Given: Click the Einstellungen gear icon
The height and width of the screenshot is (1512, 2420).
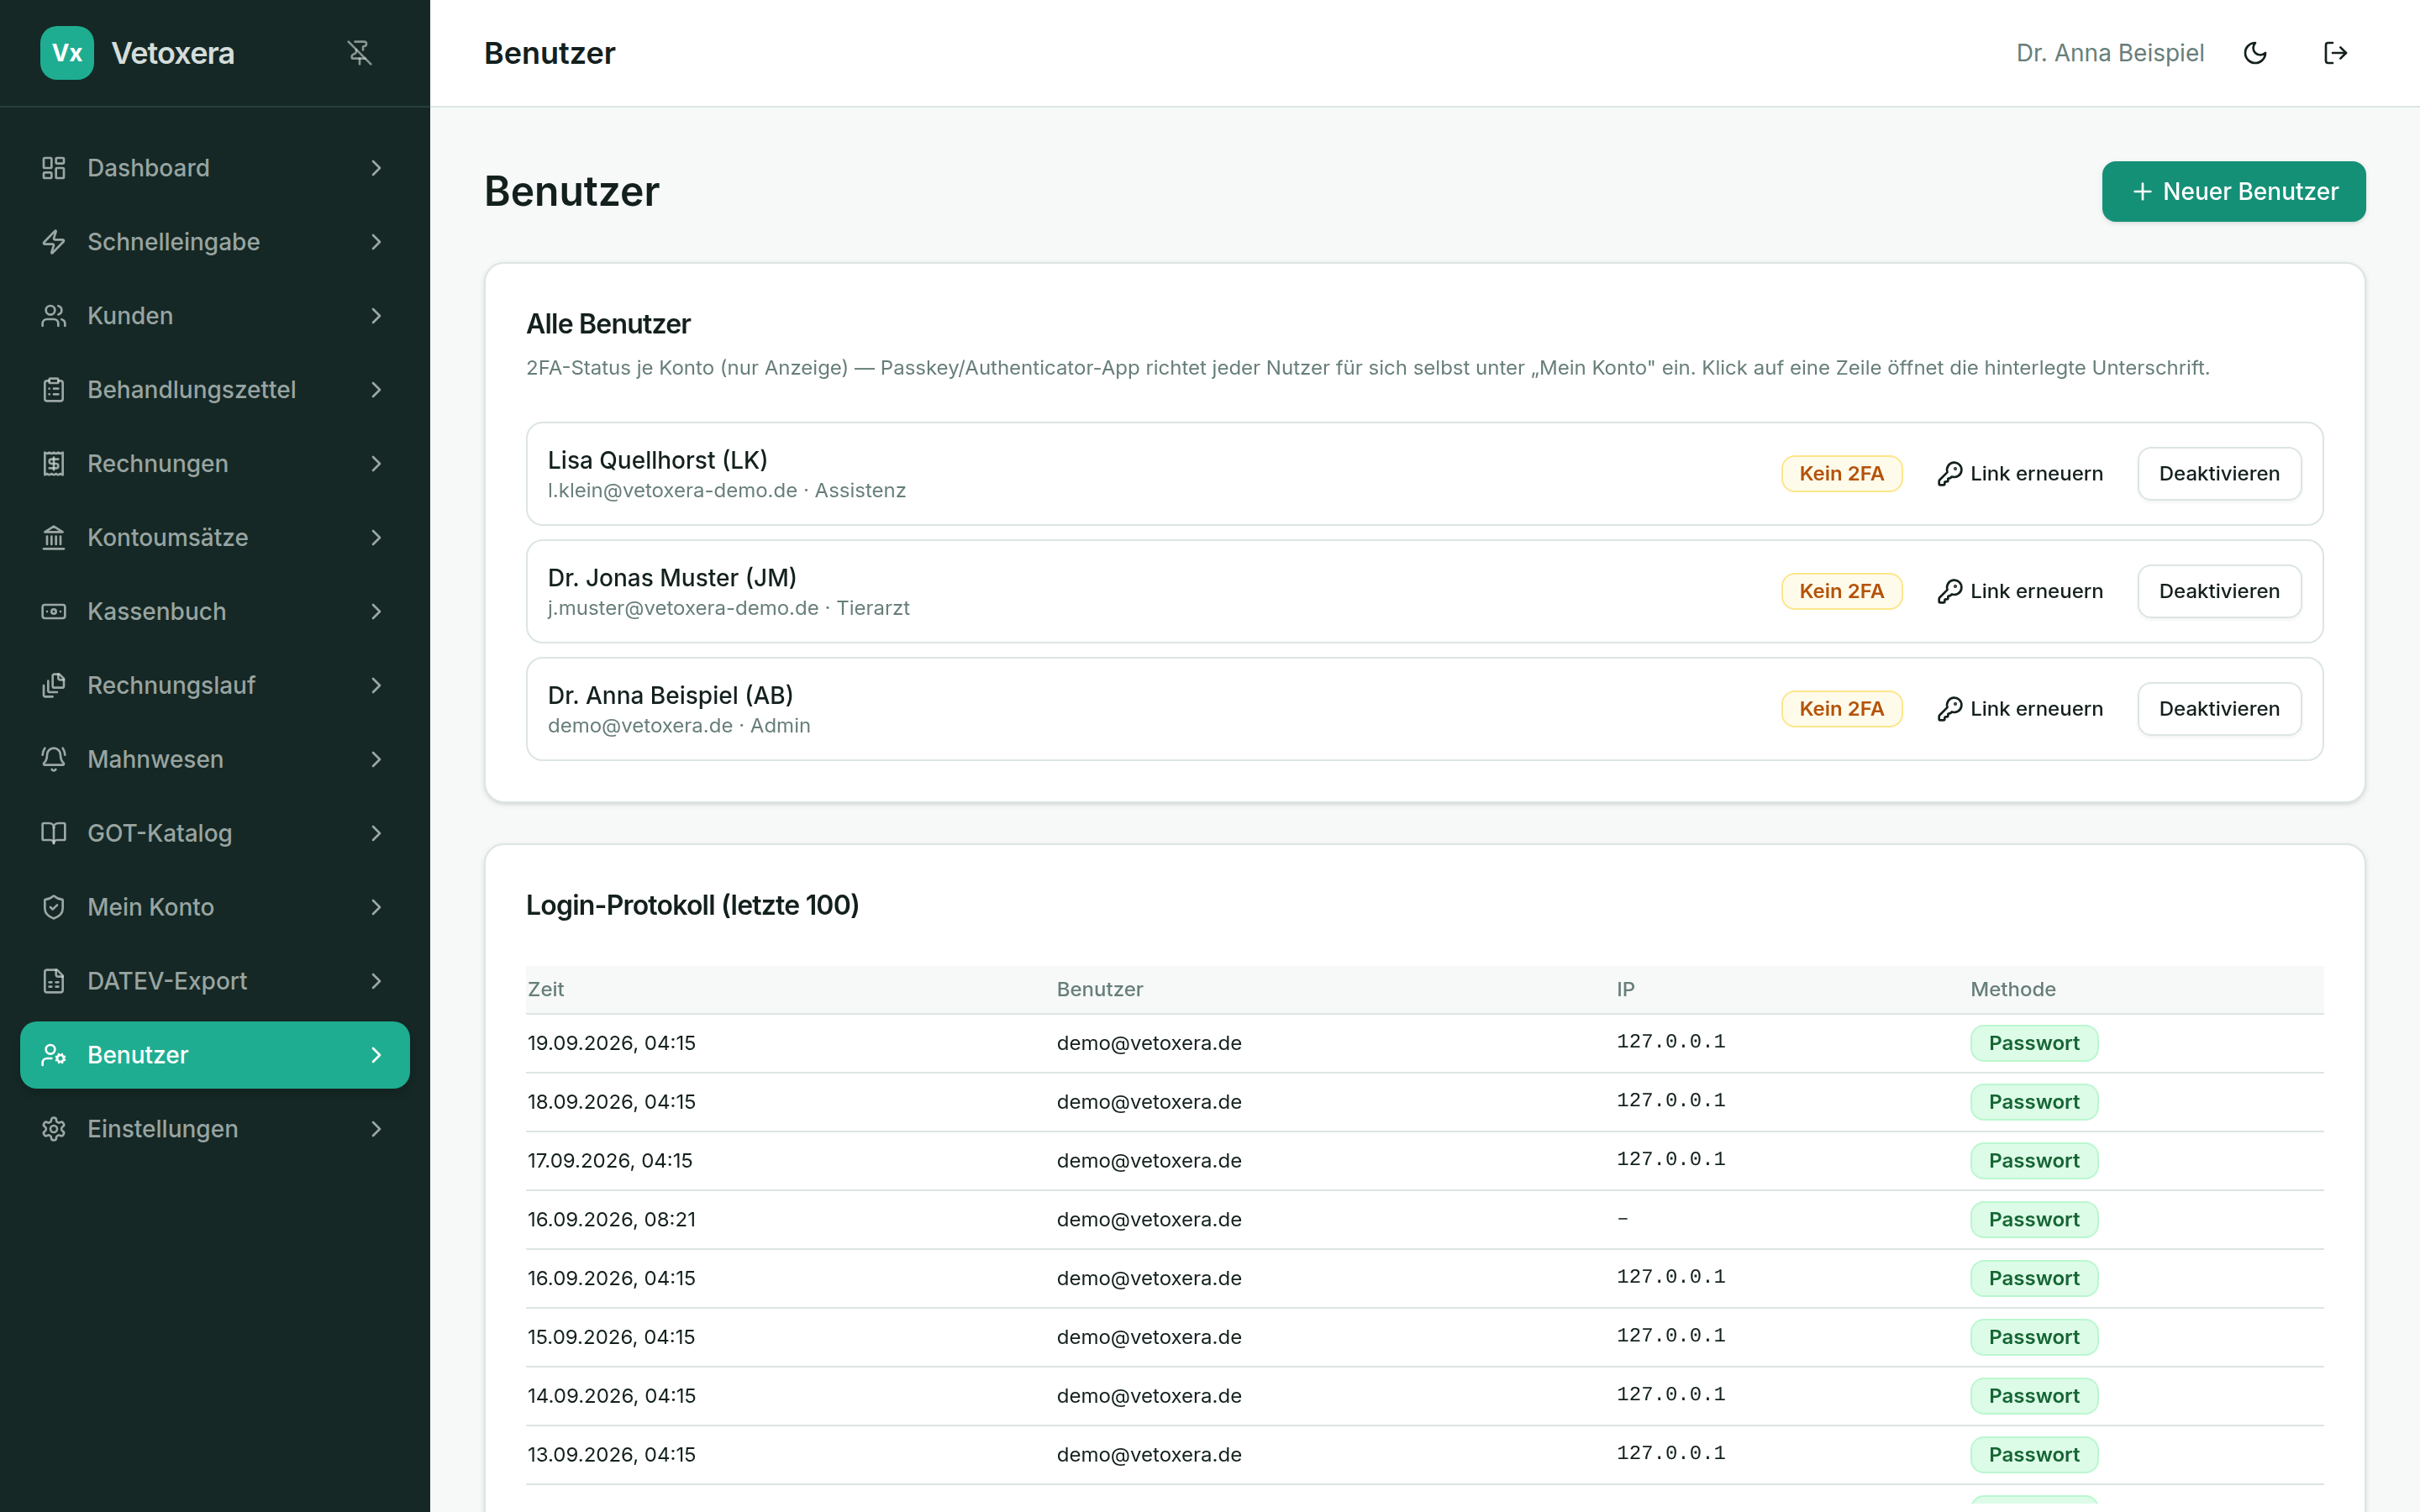Looking at the screenshot, I should [54, 1130].
